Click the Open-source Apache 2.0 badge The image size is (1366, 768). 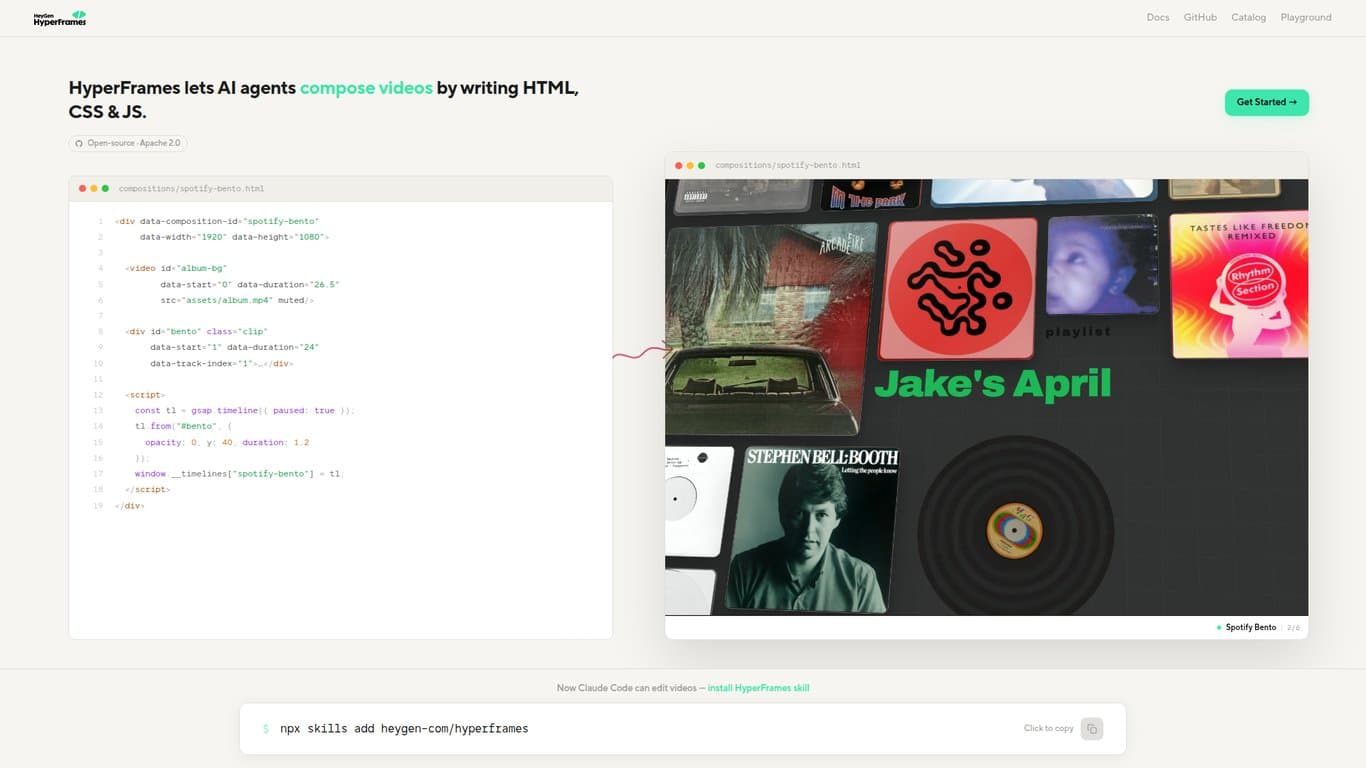(128, 143)
